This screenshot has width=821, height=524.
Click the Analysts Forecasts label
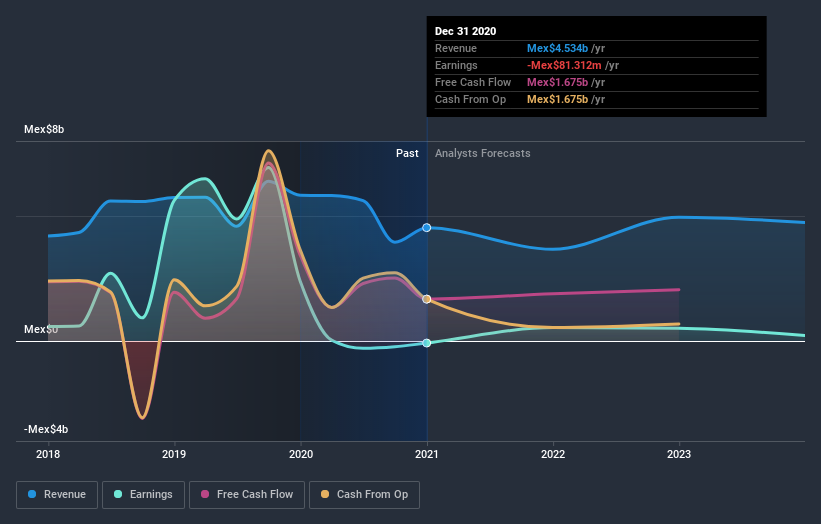483,153
